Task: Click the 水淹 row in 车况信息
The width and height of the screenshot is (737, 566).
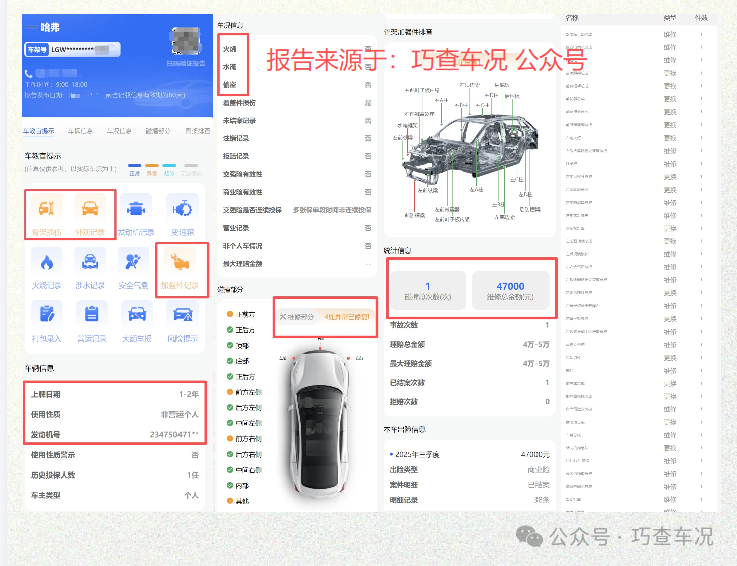Action: 297,67
